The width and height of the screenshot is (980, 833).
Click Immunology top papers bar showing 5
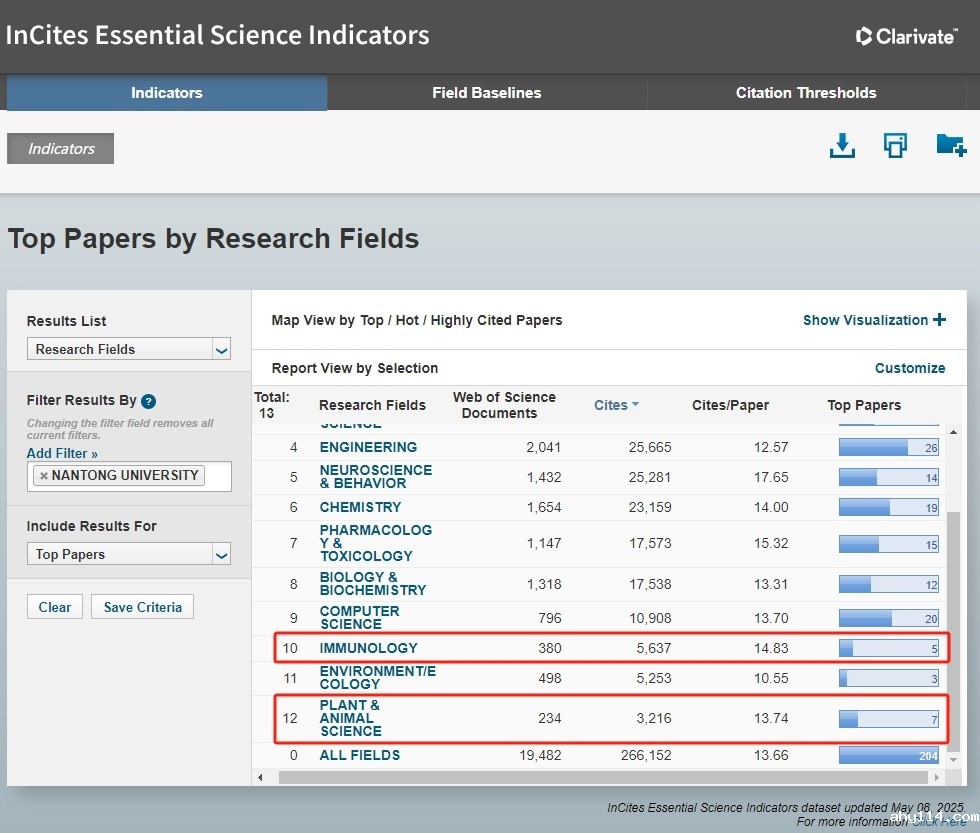[889, 648]
